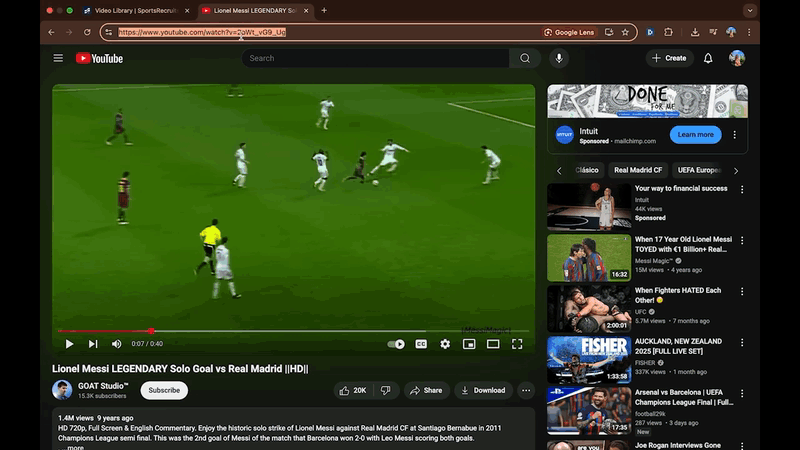The width and height of the screenshot is (800, 450).
Task: Open 'When Fighters HATED Each Other' title
Action: tap(678, 295)
